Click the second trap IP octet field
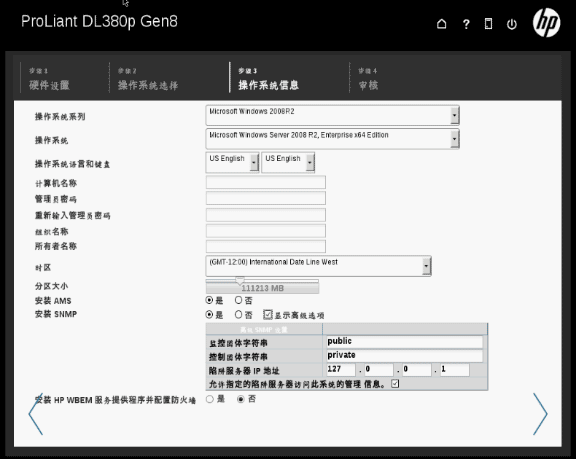 [x=379, y=370]
